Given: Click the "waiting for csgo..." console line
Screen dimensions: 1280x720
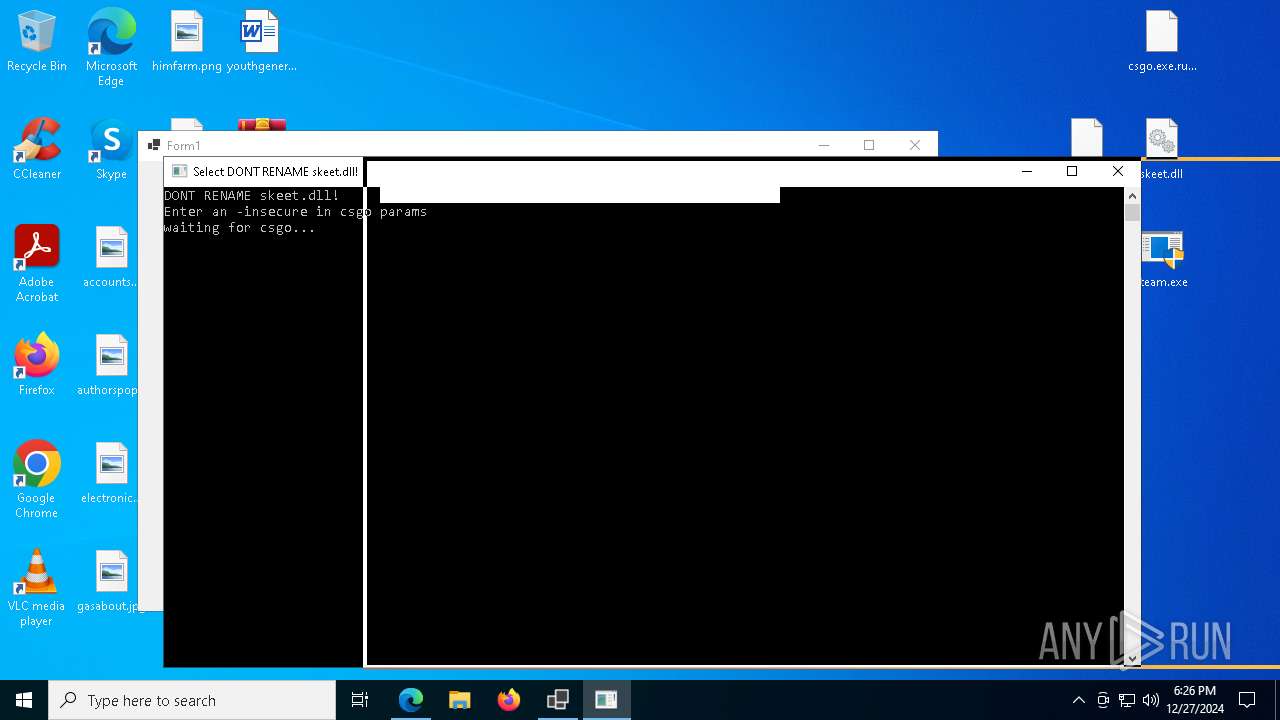Looking at the screenshot, I should (240, 228).
